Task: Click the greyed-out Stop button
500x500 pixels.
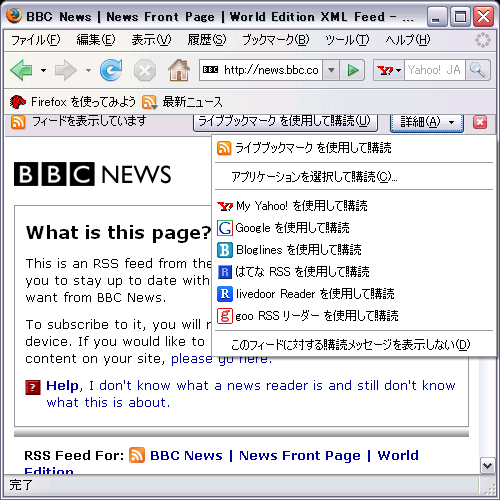Action: [x=145, y=70]
